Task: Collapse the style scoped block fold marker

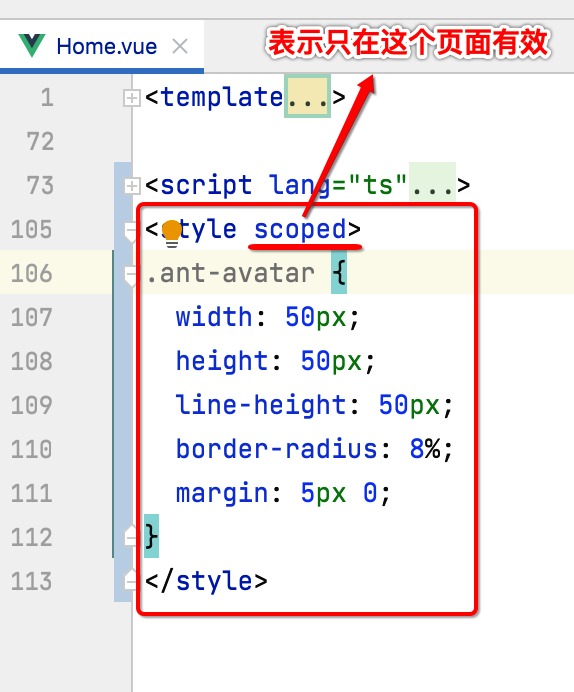Action: click(x=131, y=232)
